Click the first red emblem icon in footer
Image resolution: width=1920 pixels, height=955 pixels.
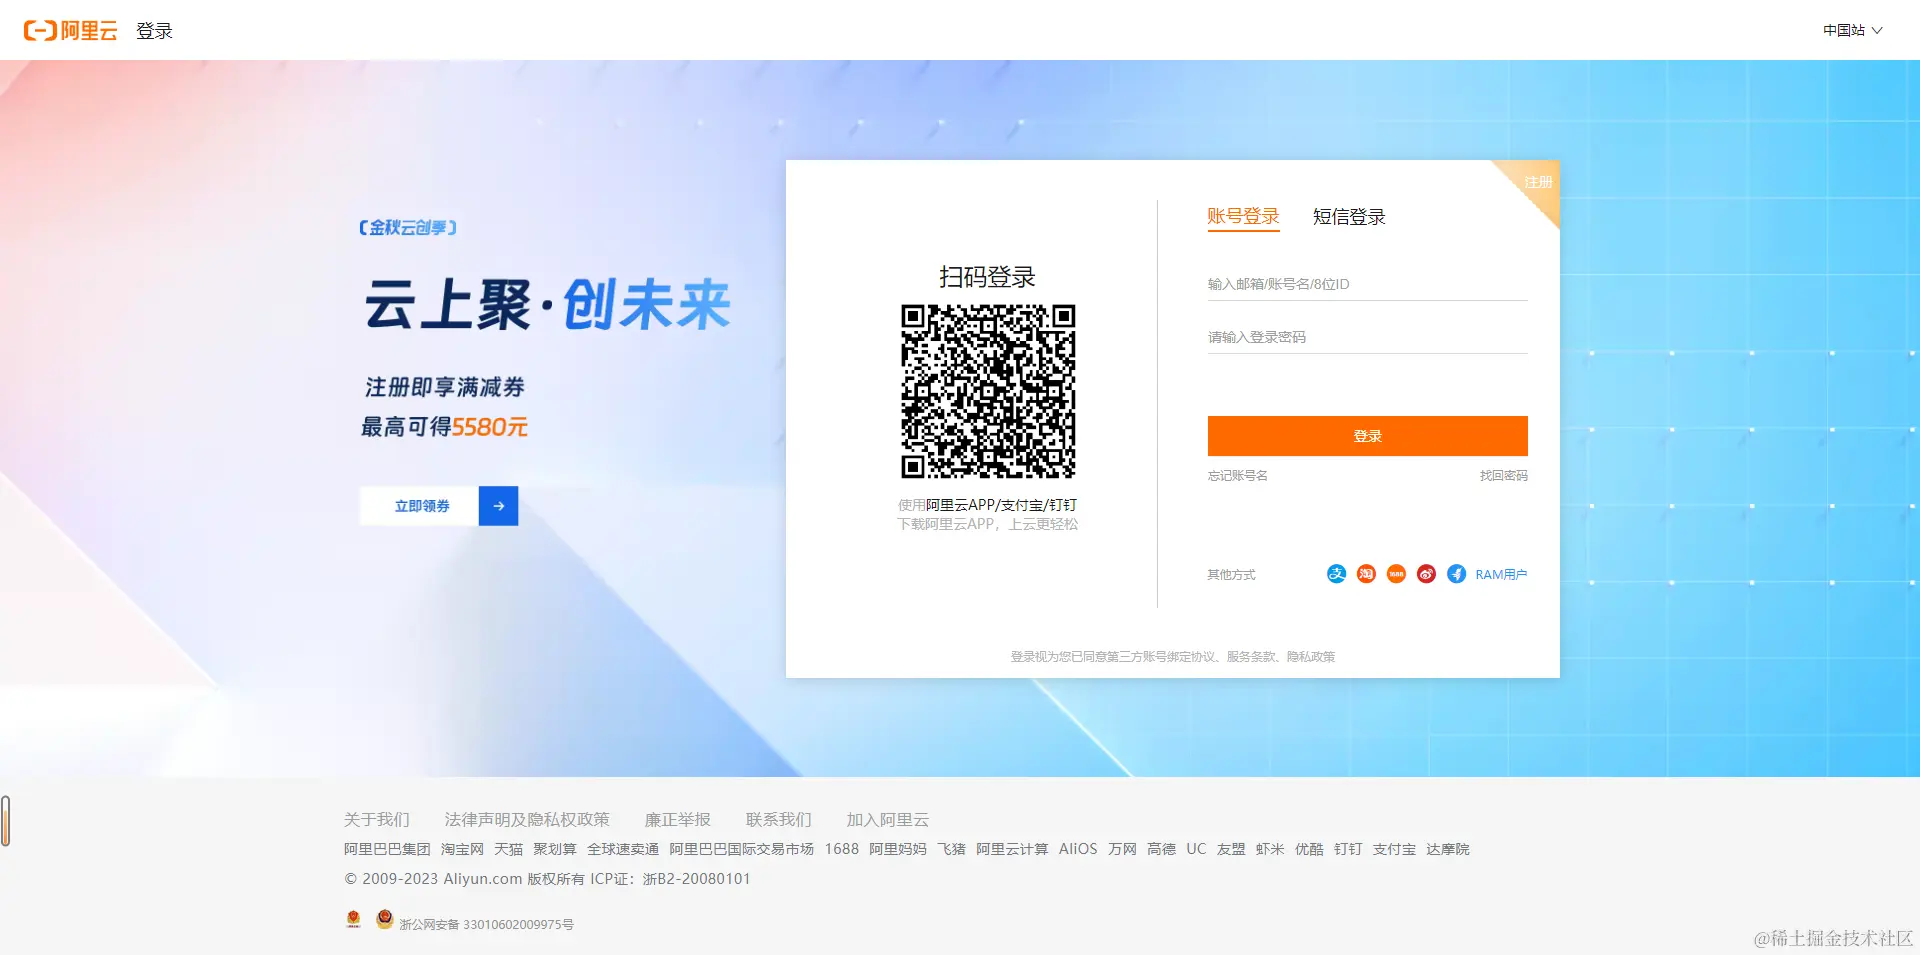[353, 919]
